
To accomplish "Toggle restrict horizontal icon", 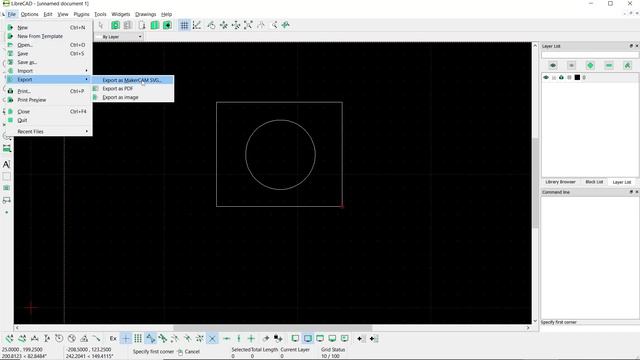I will tap(227, 338).
